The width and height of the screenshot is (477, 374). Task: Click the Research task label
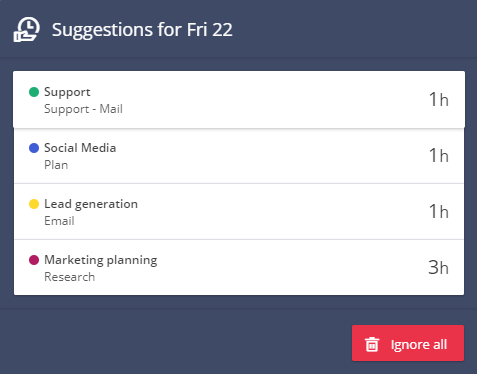[x=70, y=277]
